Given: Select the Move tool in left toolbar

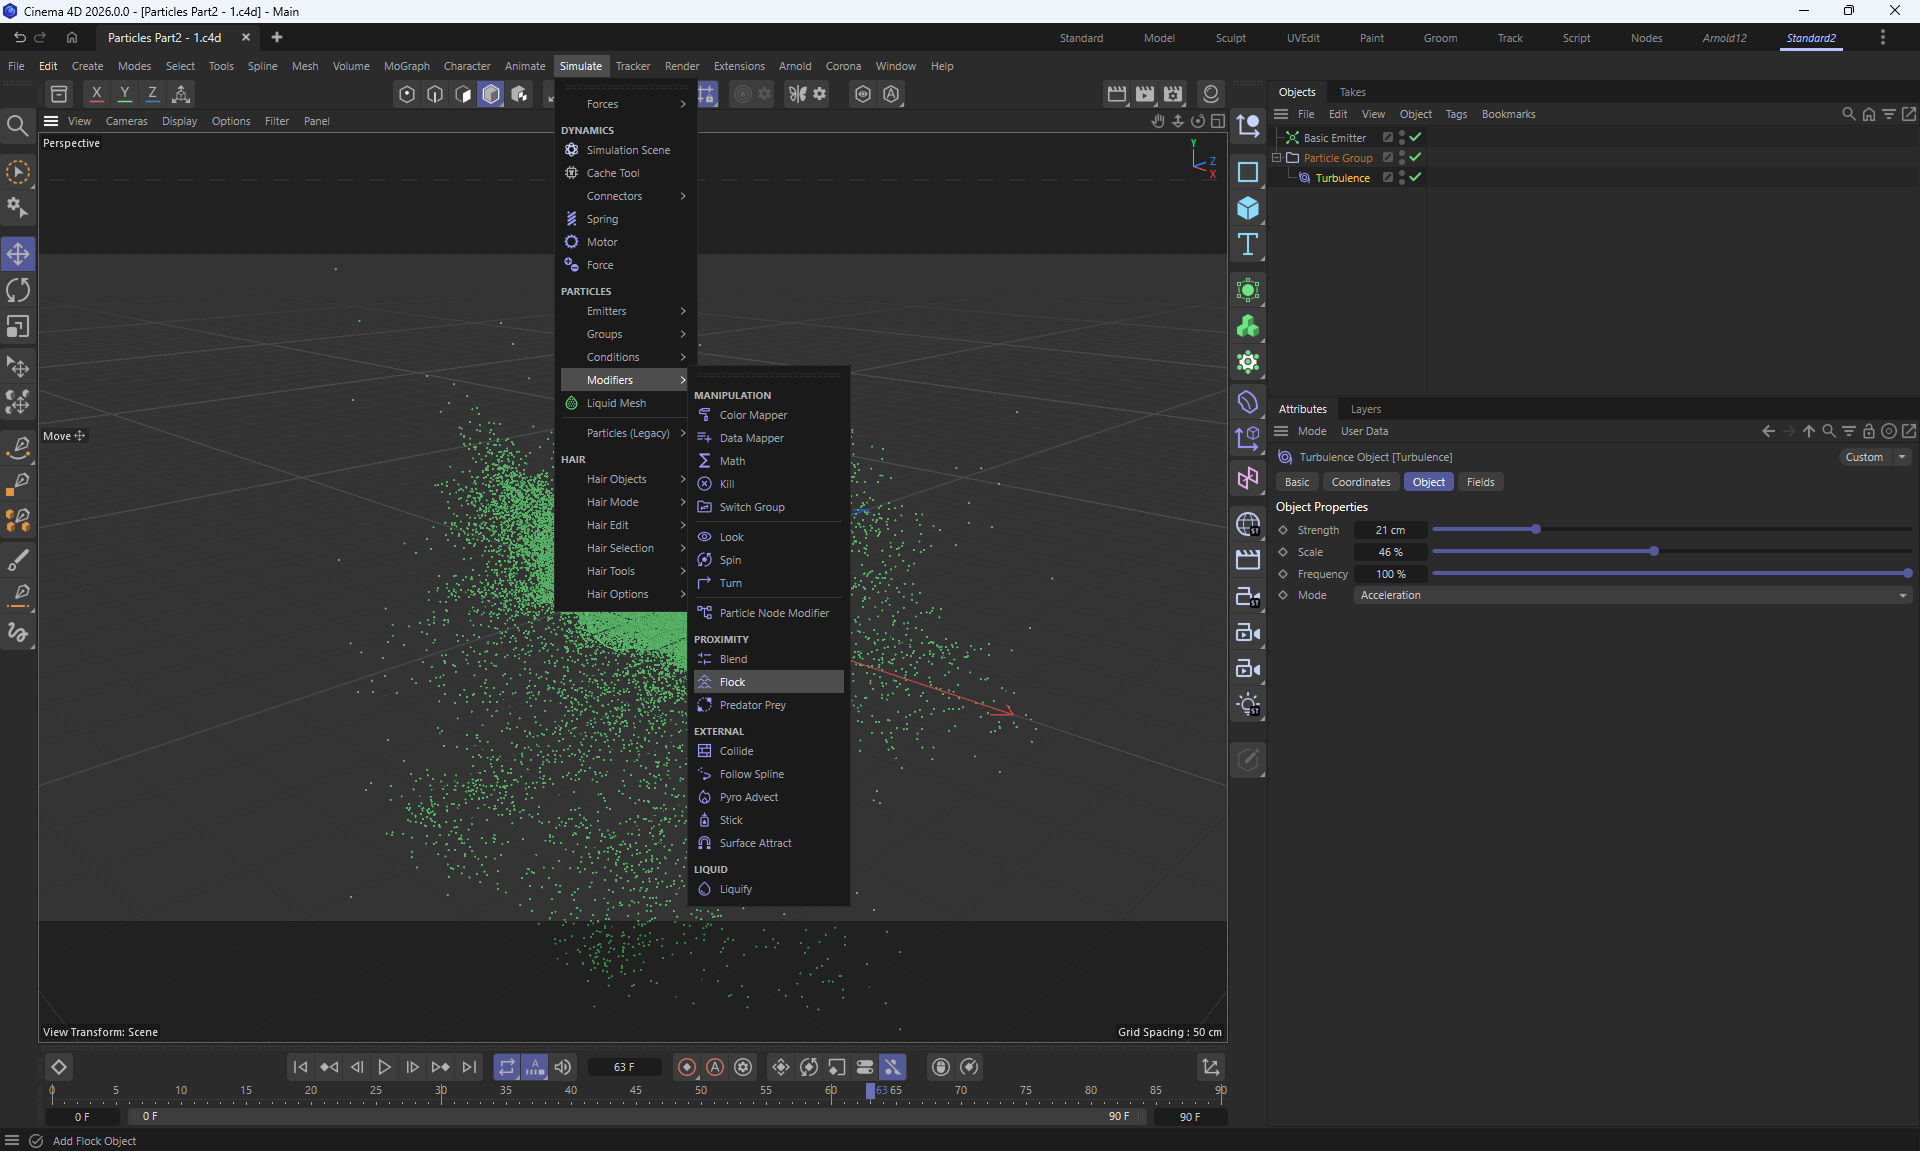Looking at the screenshot, I should (18, 254).
